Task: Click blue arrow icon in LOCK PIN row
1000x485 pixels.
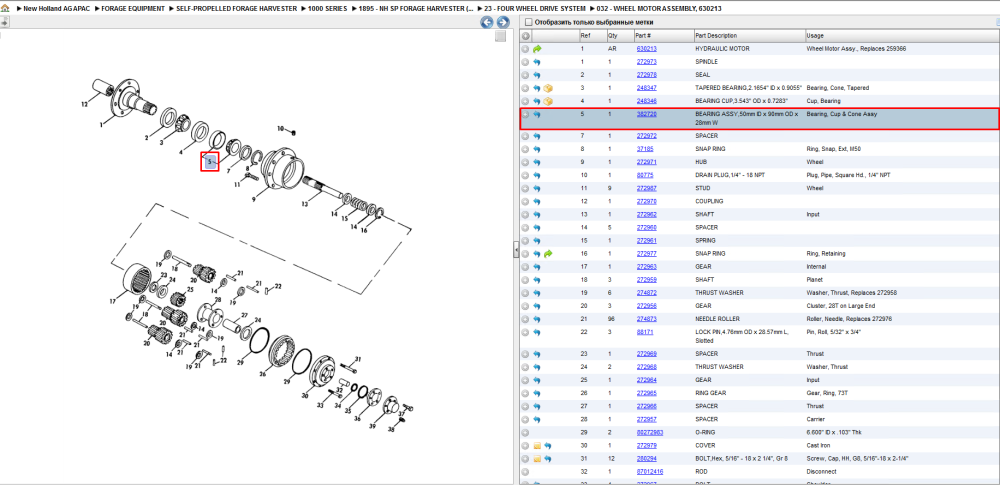Action: pos(537,332)
